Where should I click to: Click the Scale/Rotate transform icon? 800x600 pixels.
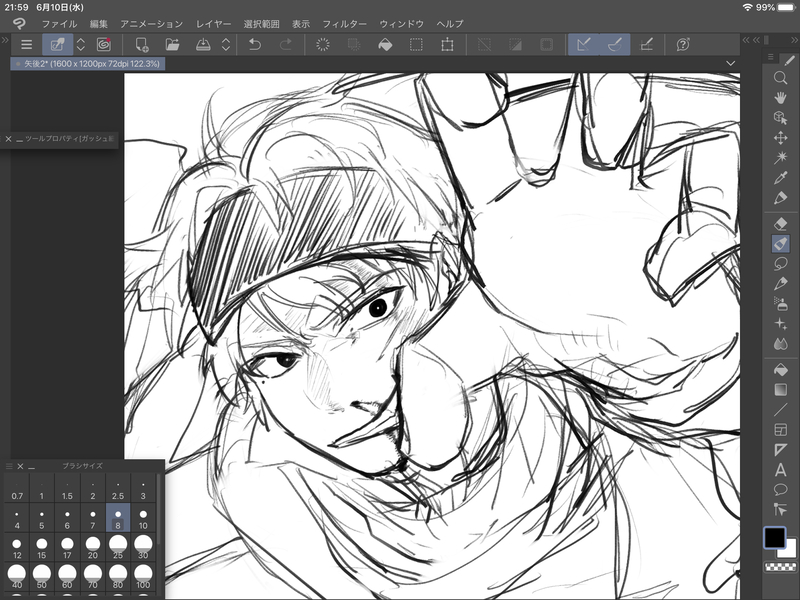click(x=447, y=45)
